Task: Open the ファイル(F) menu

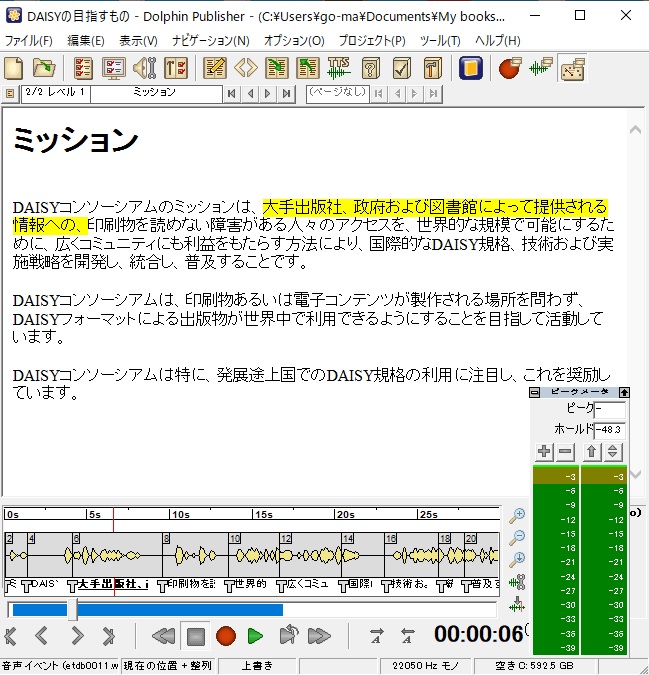Action: point(29,41)
